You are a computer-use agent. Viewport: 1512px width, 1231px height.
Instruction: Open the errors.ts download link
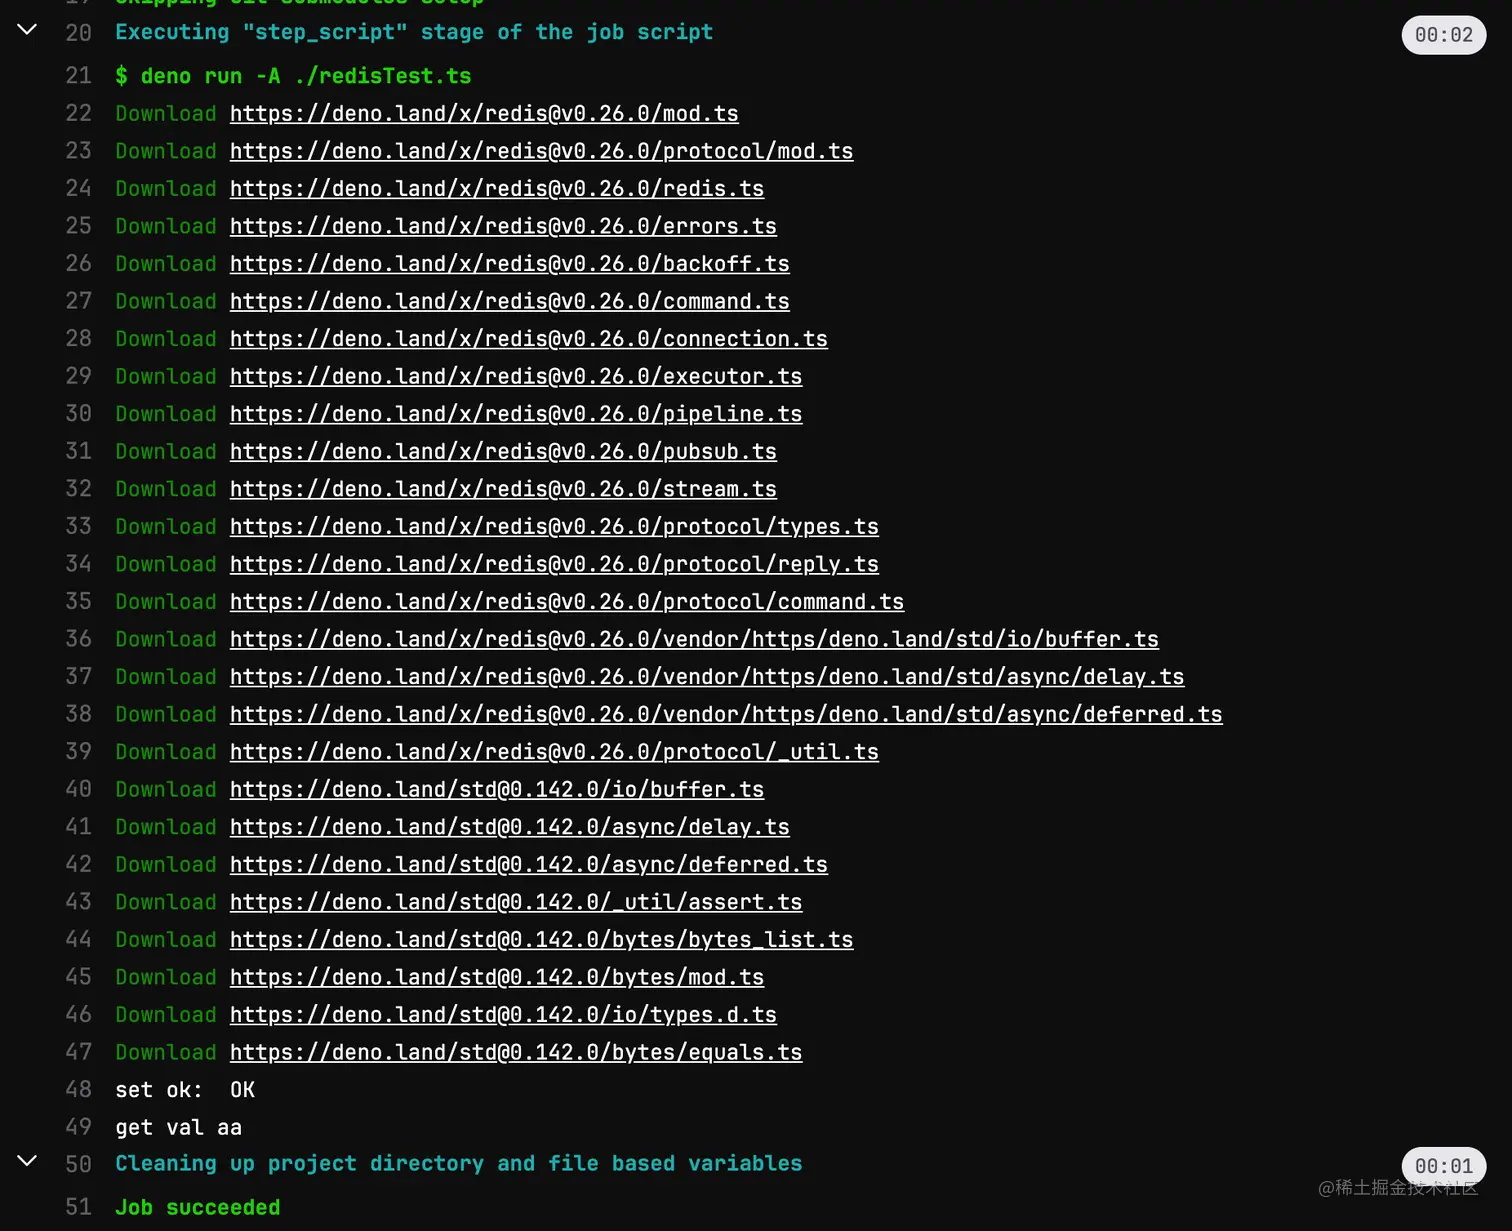pyautogui.click(x=503, y=226)
